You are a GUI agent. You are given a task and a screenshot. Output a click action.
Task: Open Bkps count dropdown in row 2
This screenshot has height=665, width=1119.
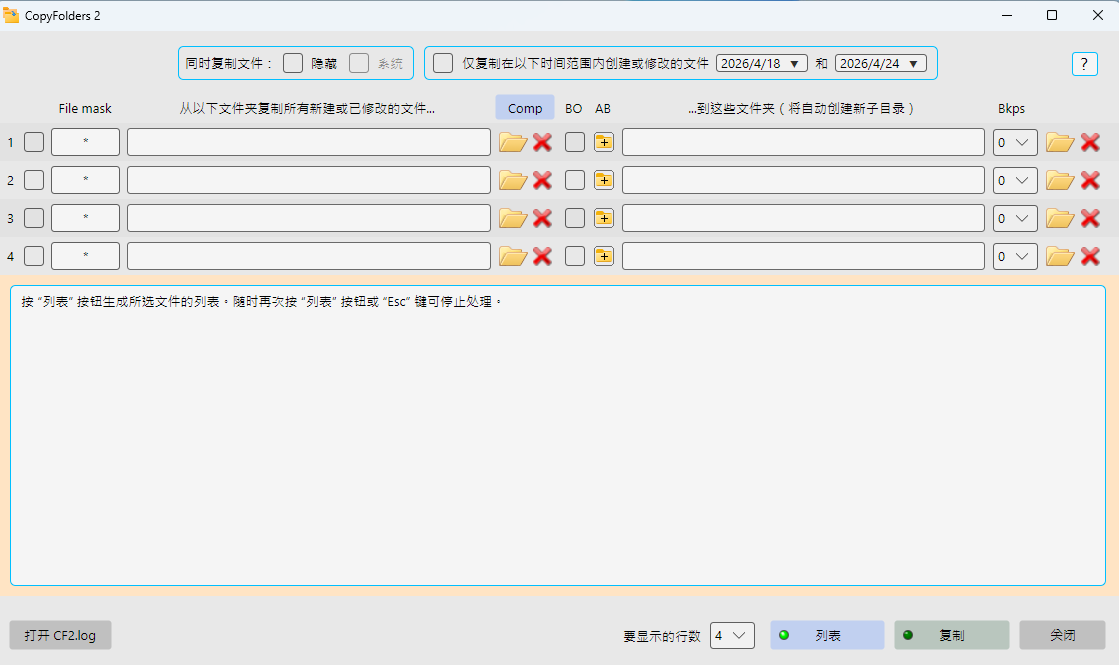point(1015,180)
